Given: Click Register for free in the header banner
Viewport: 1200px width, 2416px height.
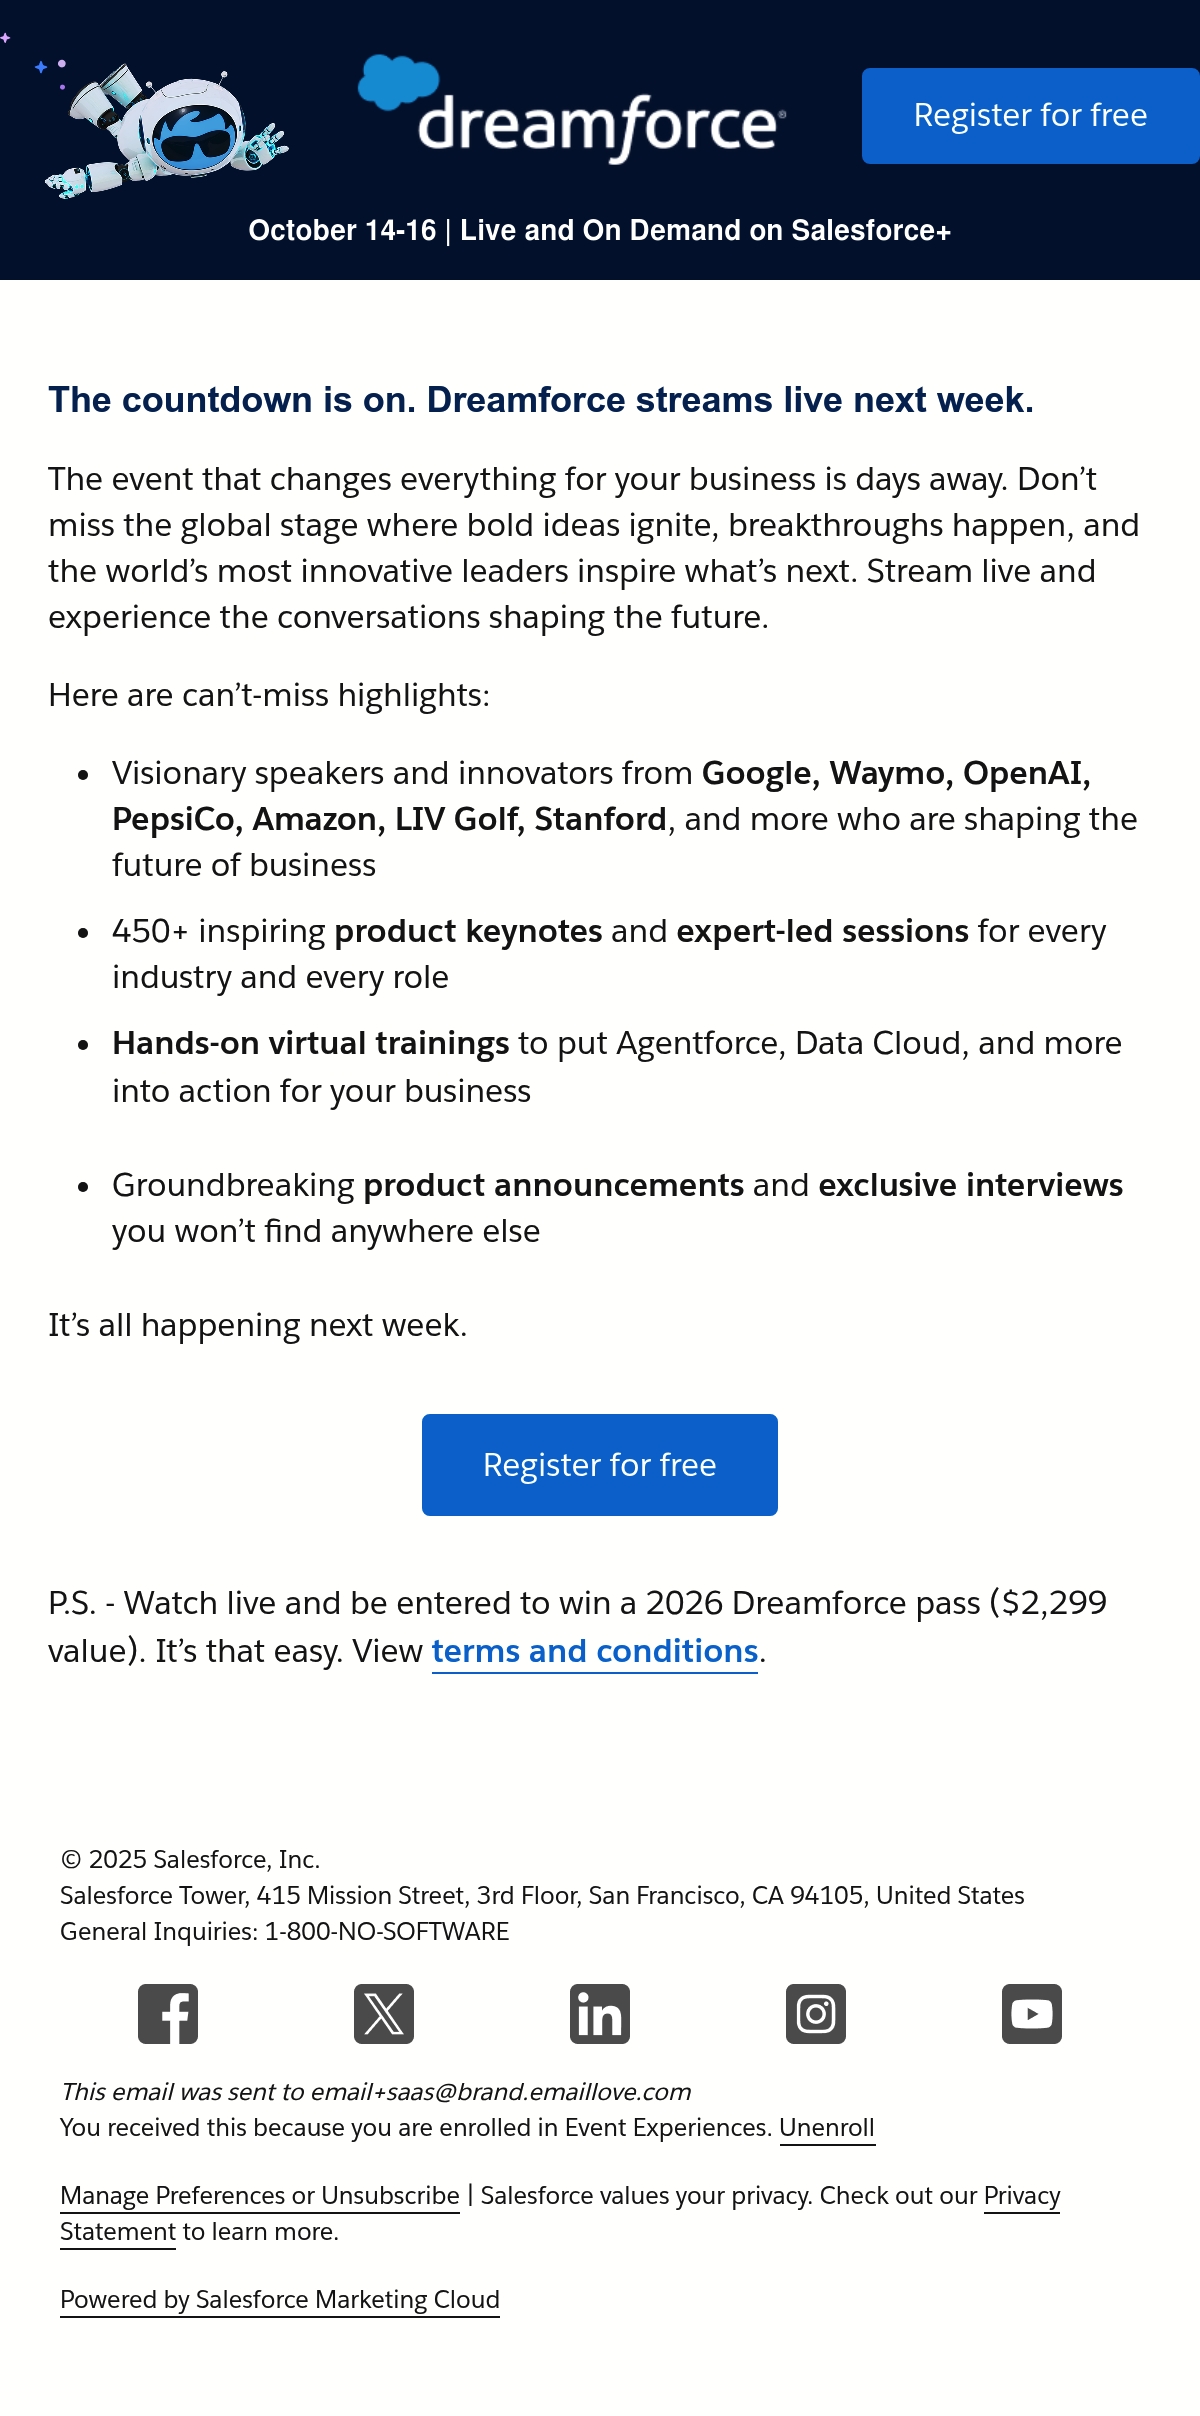Looking at the screenshot, I should click(1030, 116).
